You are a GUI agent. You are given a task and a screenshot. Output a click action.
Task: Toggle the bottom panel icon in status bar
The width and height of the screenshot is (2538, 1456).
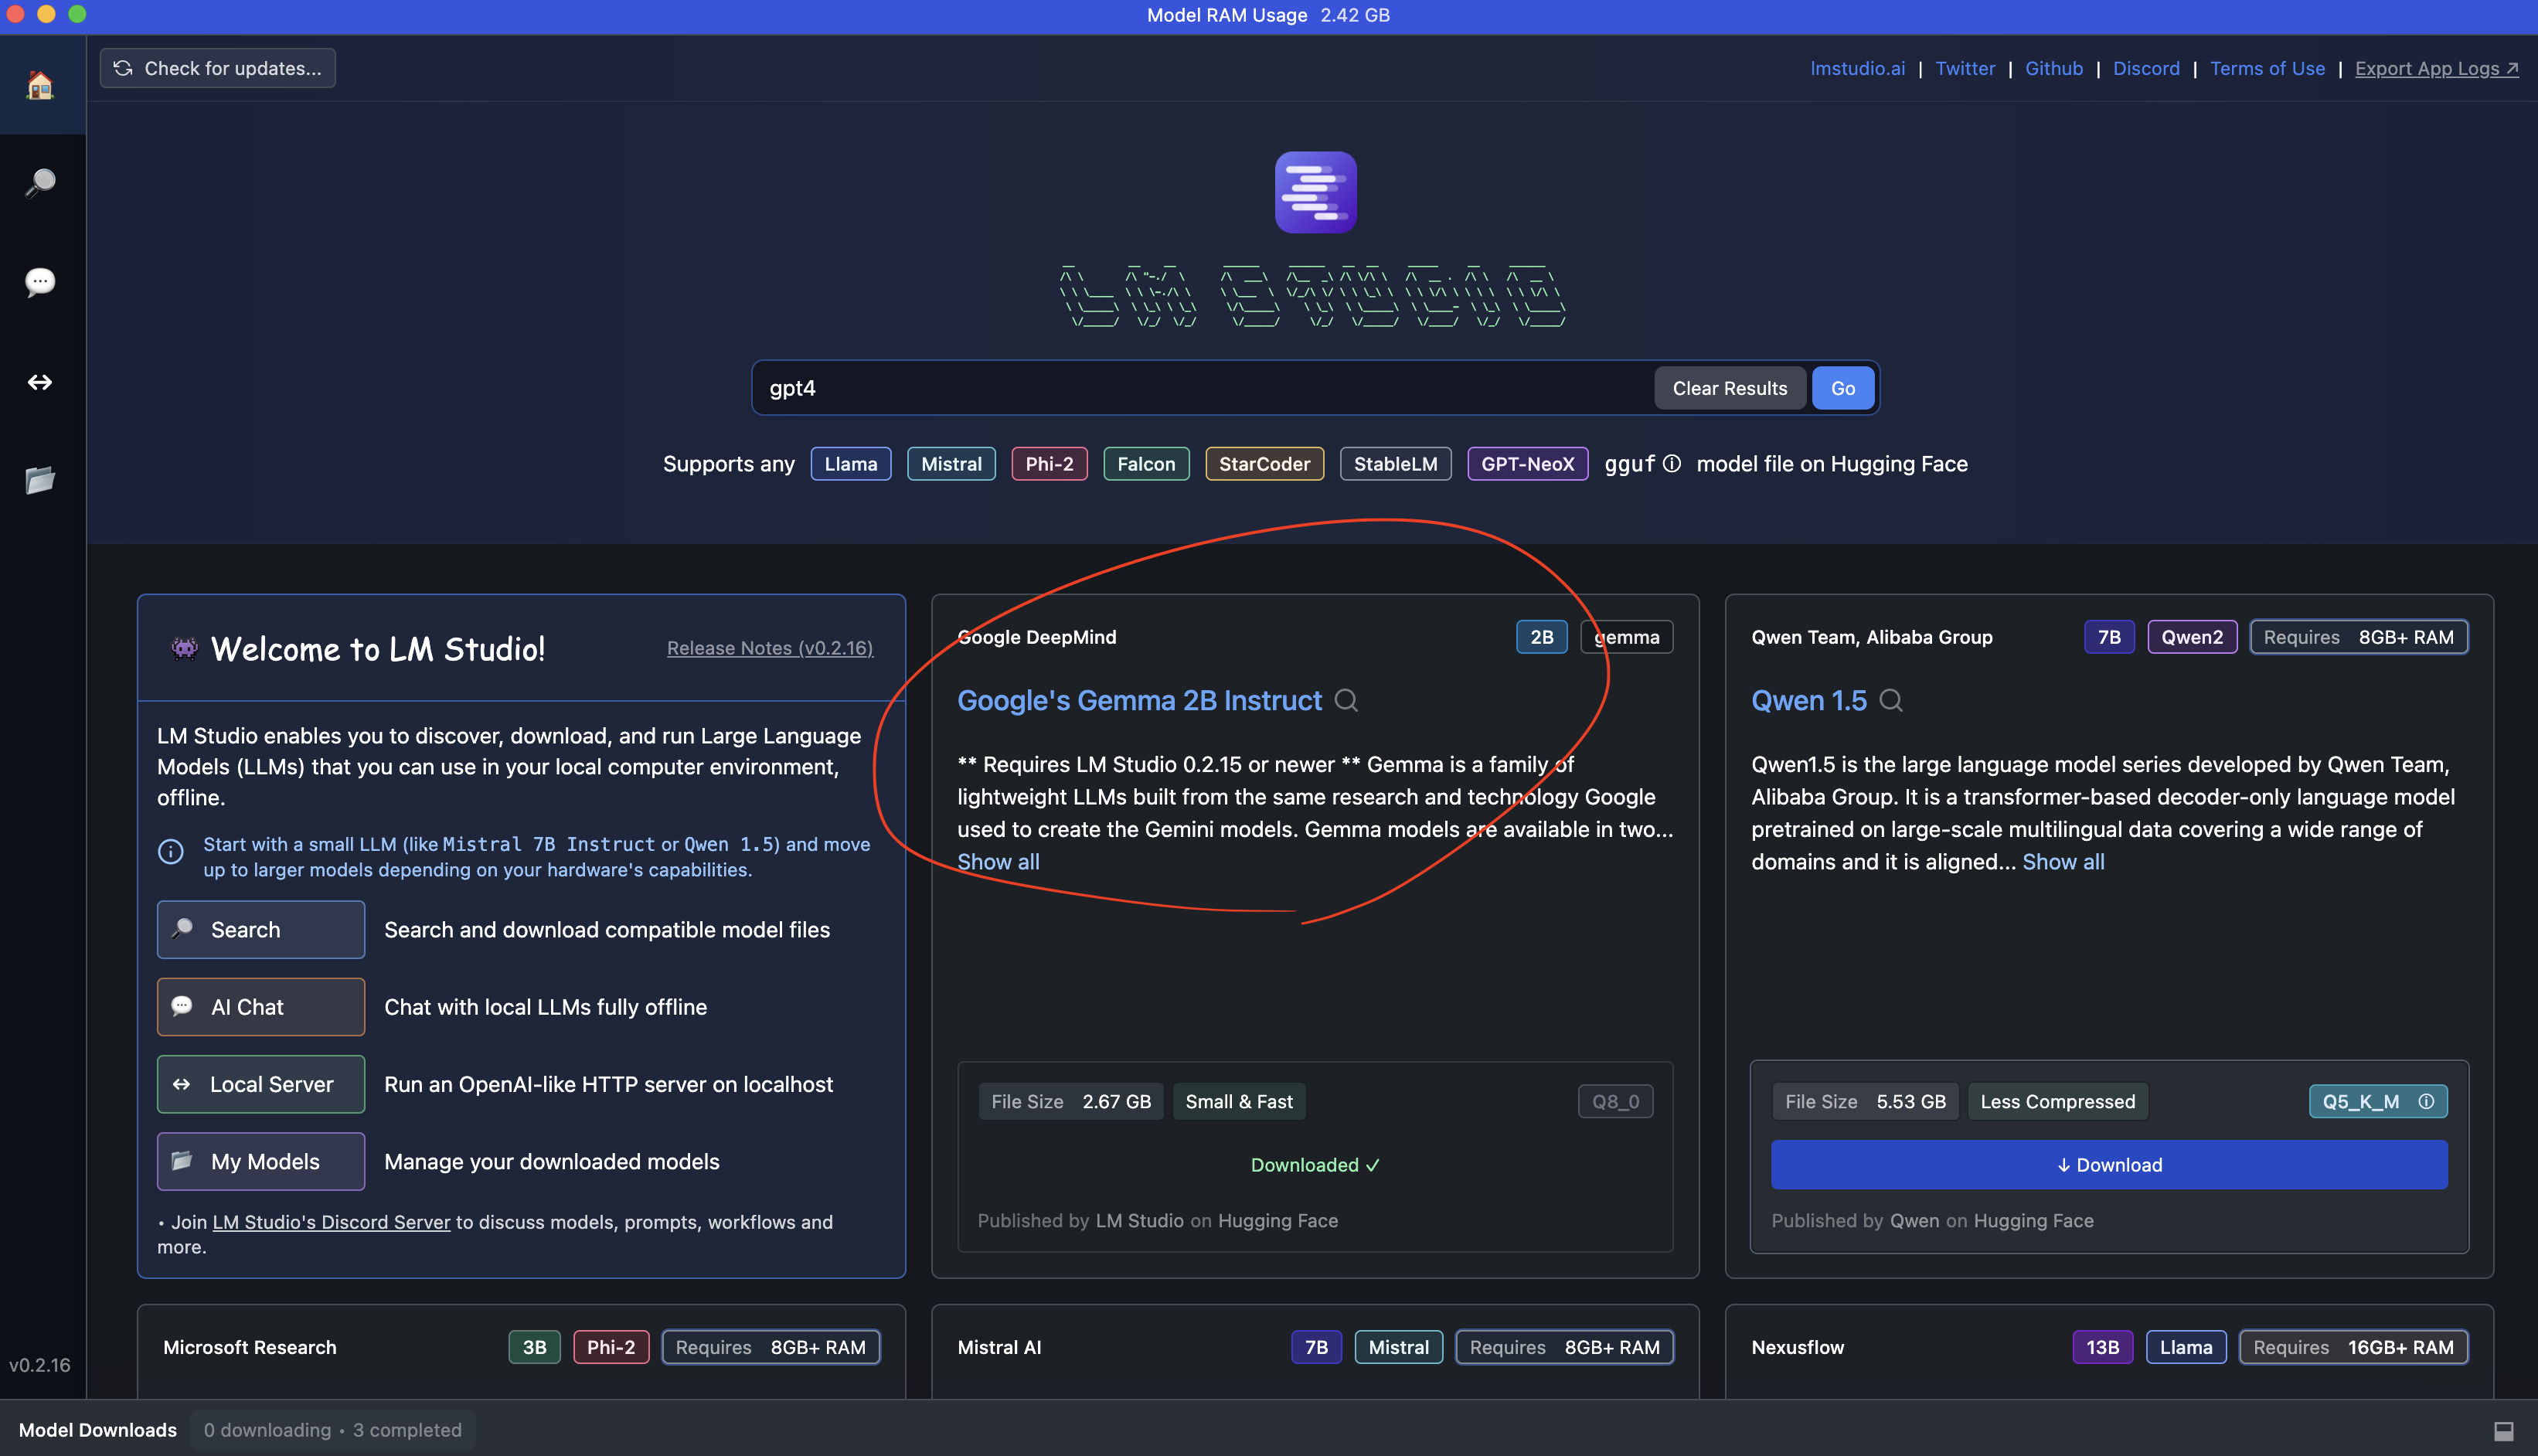[x=2504, y=1431]
